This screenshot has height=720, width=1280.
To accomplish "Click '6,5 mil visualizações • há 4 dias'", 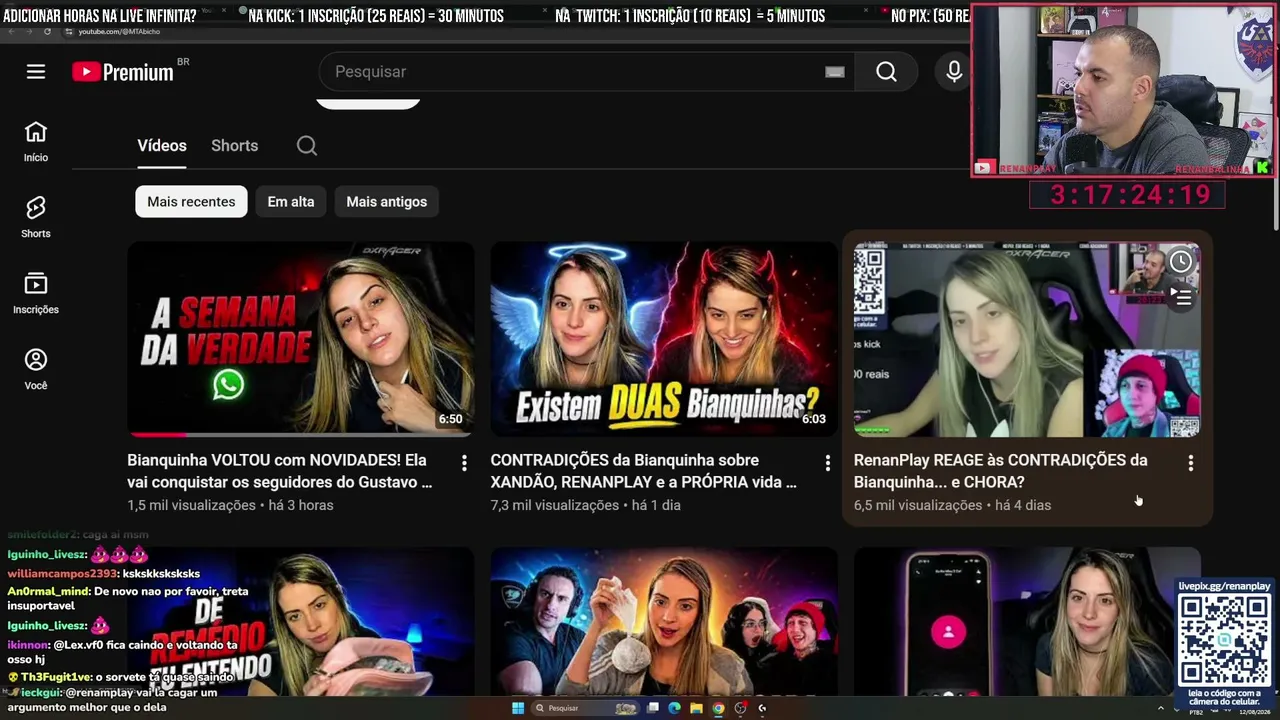I will [x=952, y=505].
